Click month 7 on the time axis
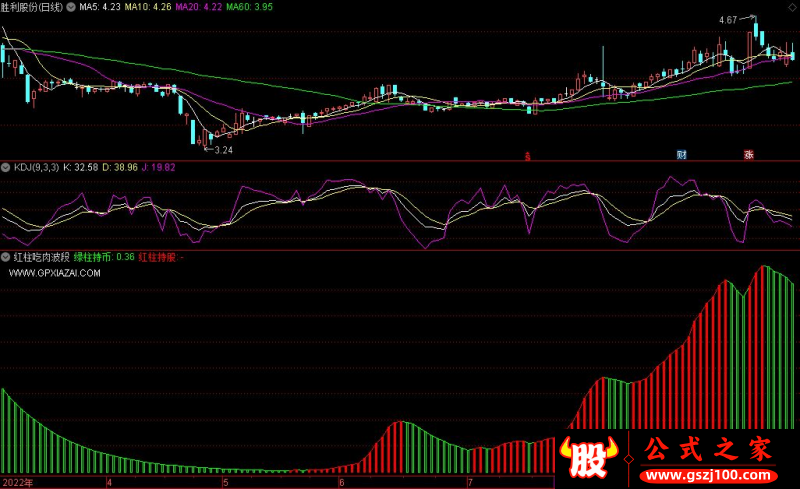Screen dimensions: 800x489 pyautogui.click(x=469, y=482)
